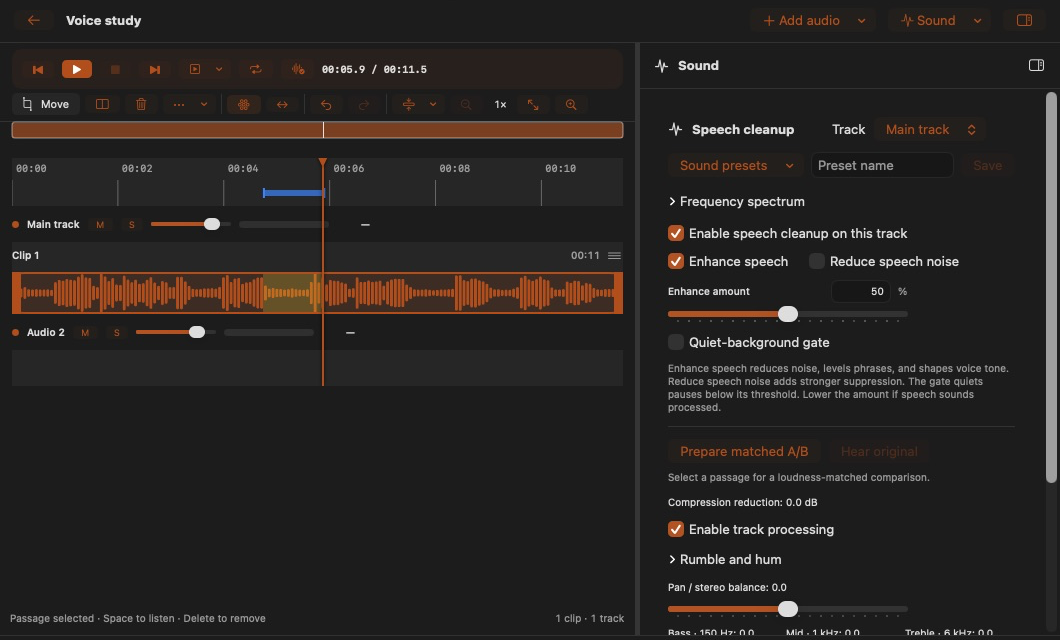Click the Sound panel vertical scrollbar
This screenshot has height=640, width=1060.
click(x=1051, y=287)
